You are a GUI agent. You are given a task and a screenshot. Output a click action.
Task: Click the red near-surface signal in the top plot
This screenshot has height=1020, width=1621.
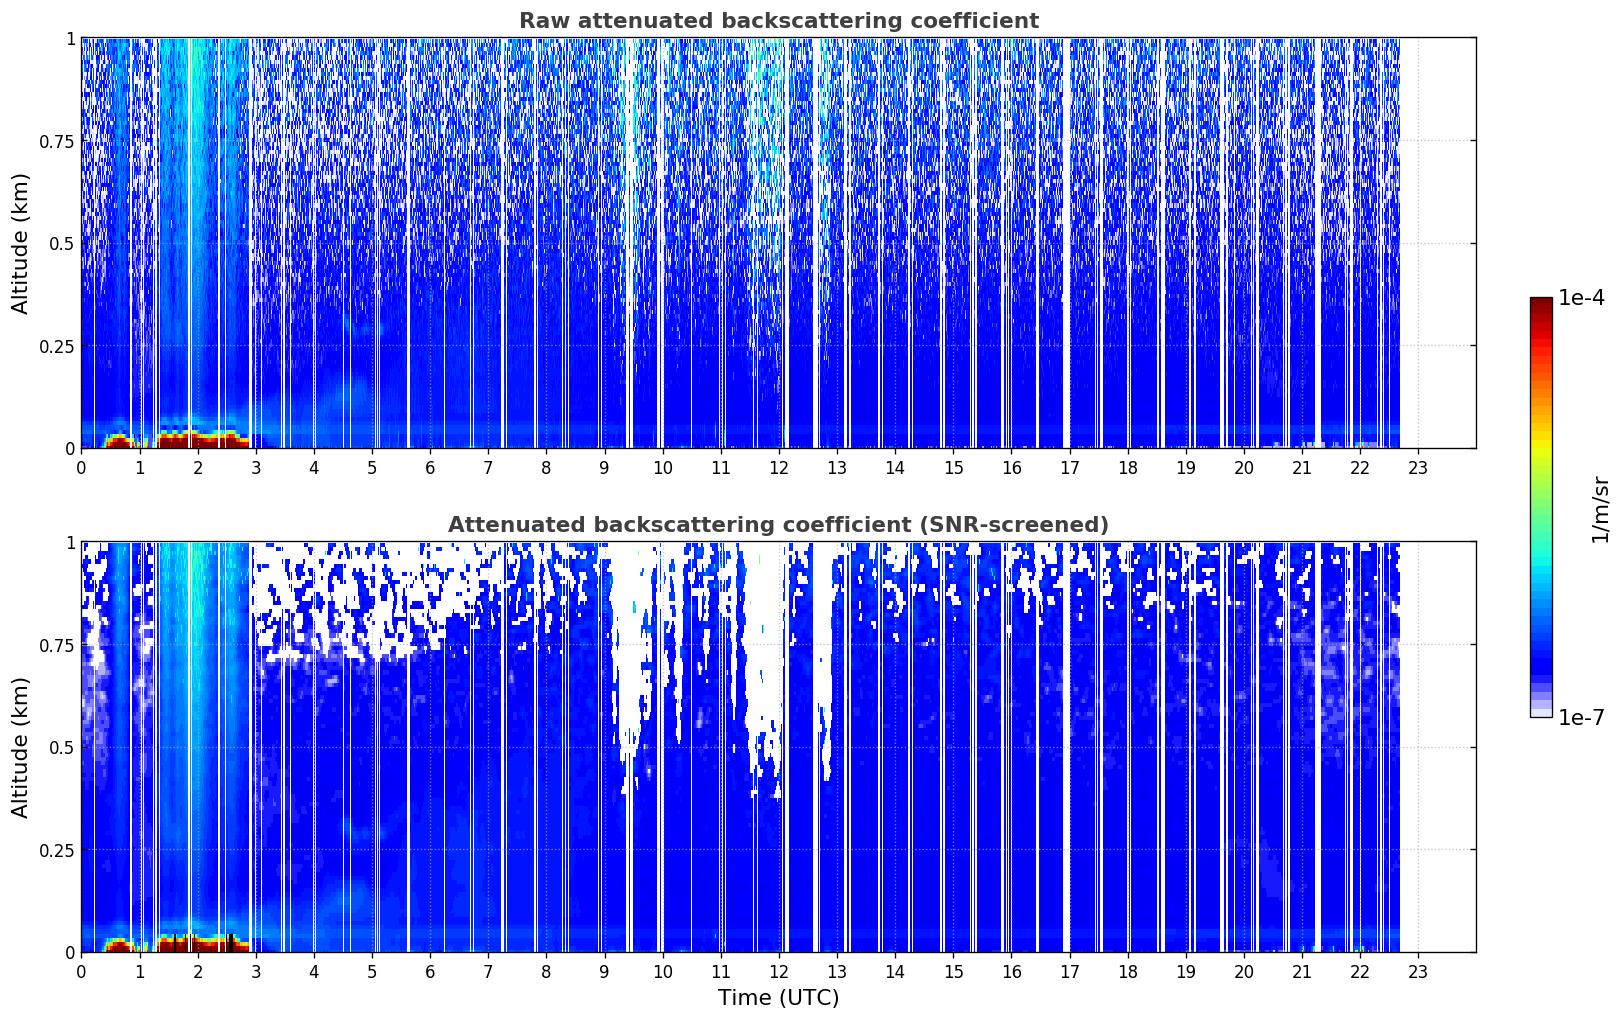coord(198,439)
